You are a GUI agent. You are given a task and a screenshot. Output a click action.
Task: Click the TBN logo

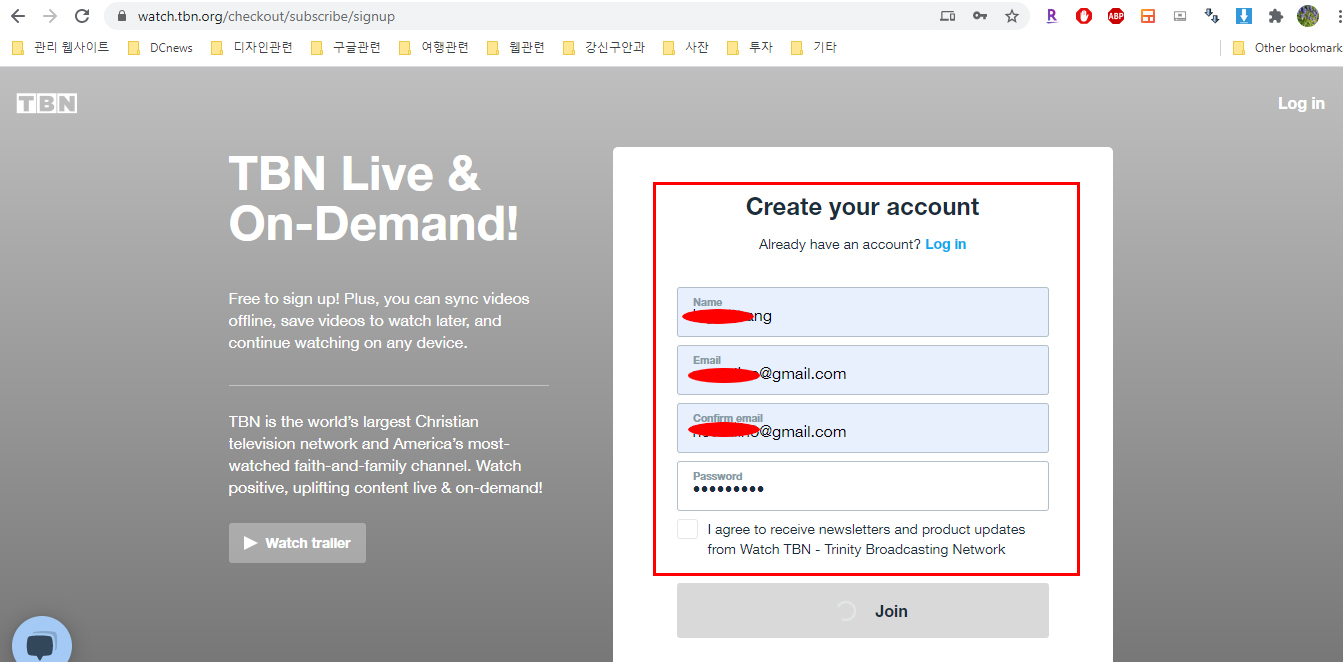47,103
